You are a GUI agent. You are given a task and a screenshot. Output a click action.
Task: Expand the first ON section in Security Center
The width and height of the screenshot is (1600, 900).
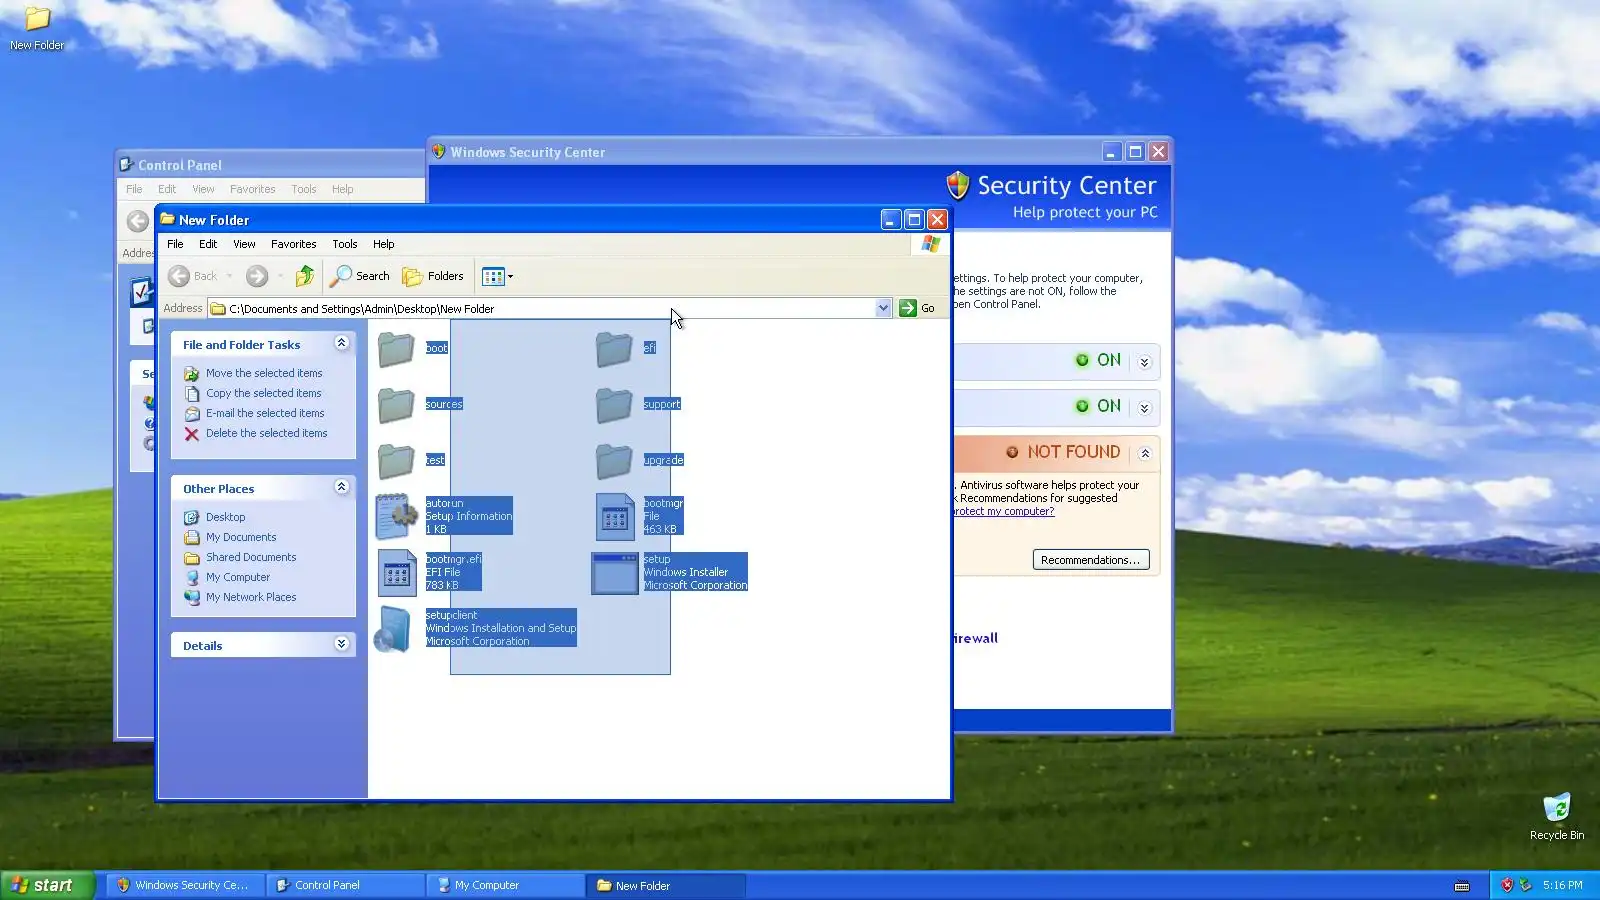point(1145,362)
